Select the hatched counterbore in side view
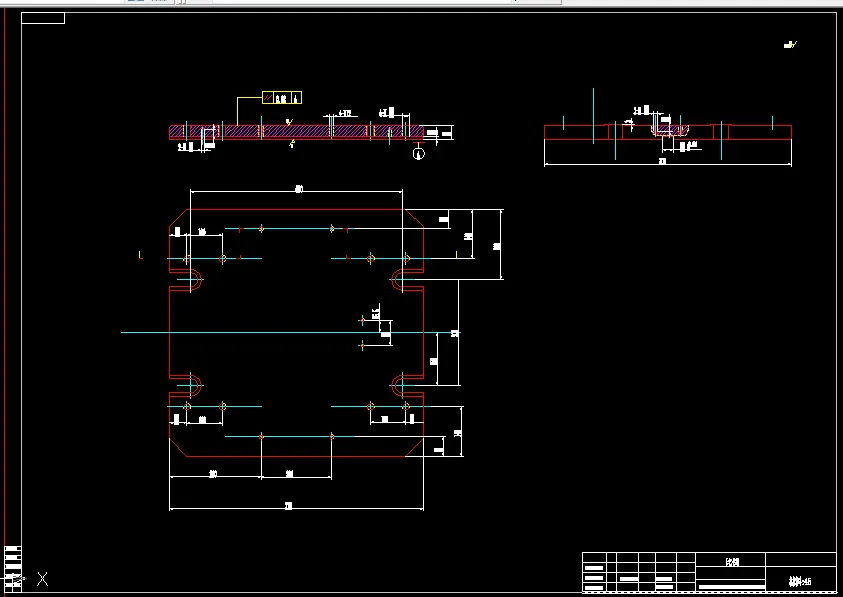 click(670, 130)
